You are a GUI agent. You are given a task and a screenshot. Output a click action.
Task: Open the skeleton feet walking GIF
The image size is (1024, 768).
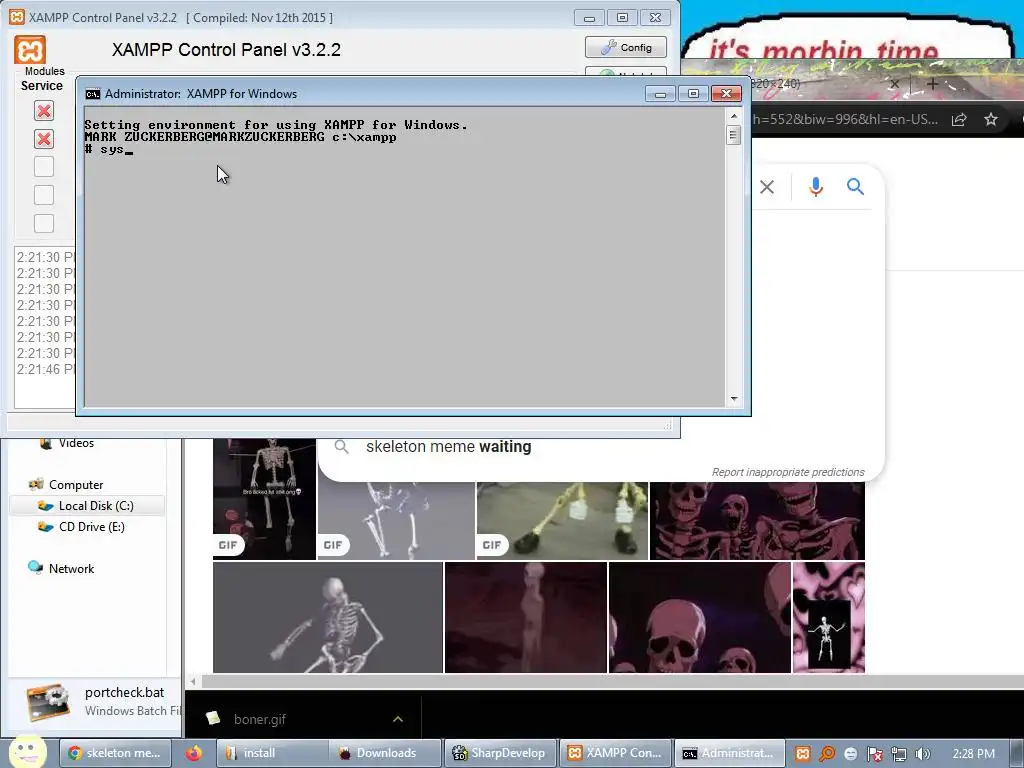tap(562, 521)
